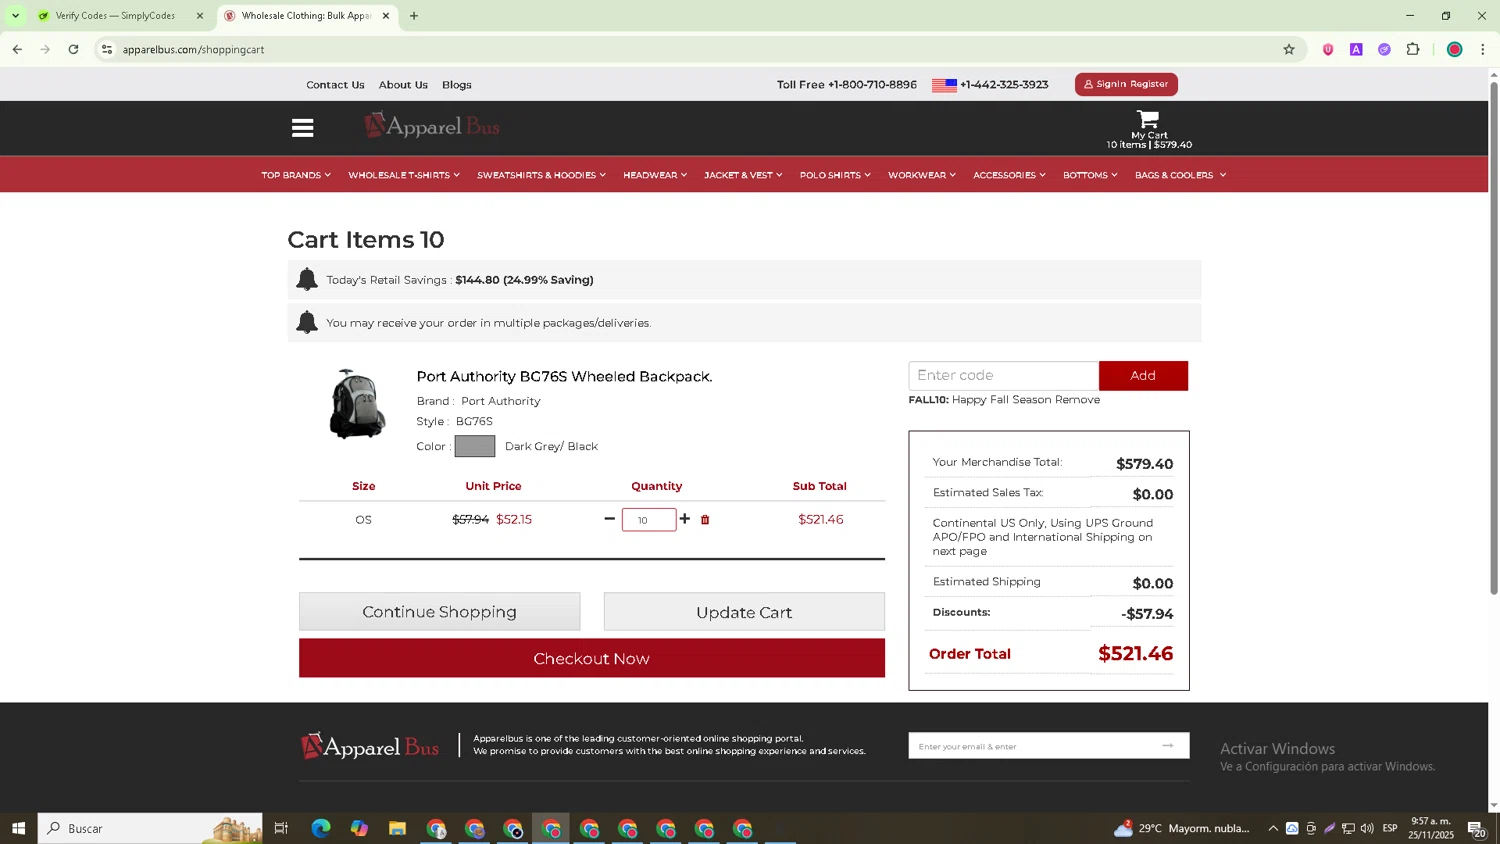
Task: Bookmark this page with star icon
Action: pos(1289,49)
